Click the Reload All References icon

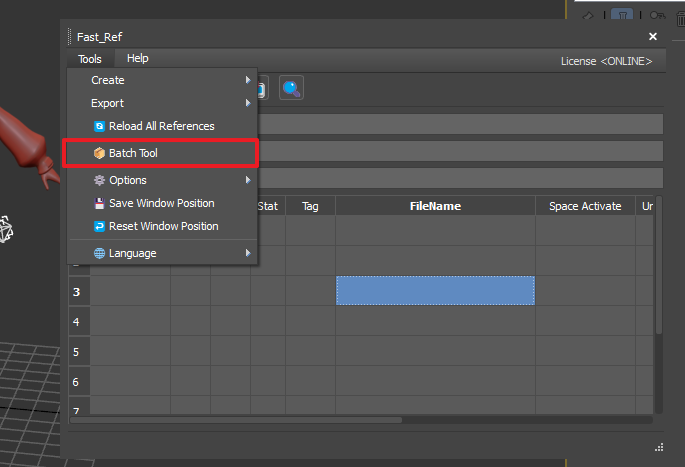(x=99, y=126)
